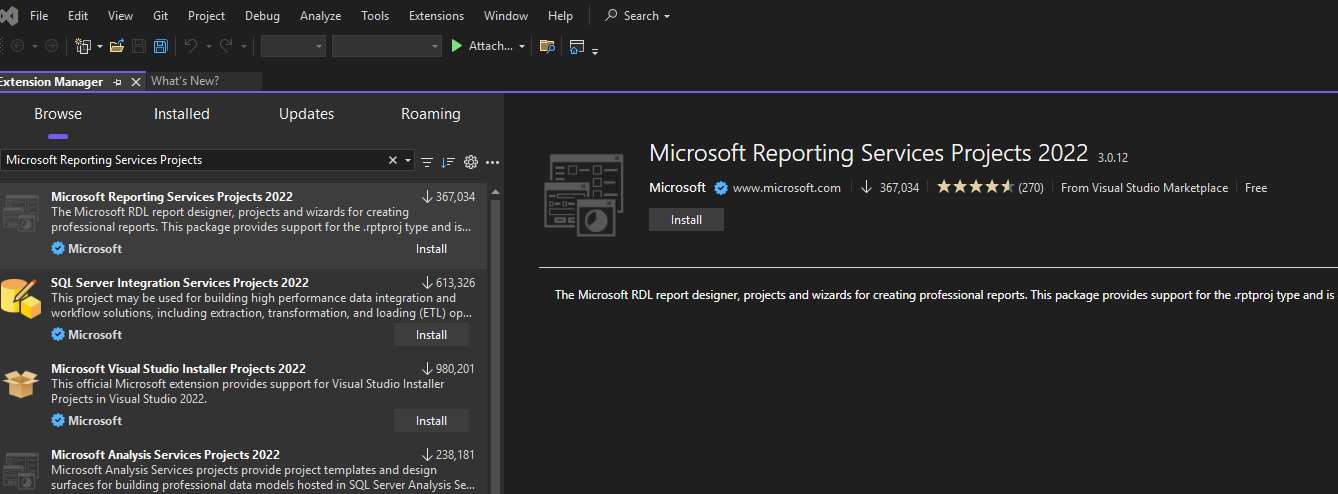Image resolution: width=1338 pixels, height=494 pixels.
Task: Open the Tools menu
Action: coord(375,16)
